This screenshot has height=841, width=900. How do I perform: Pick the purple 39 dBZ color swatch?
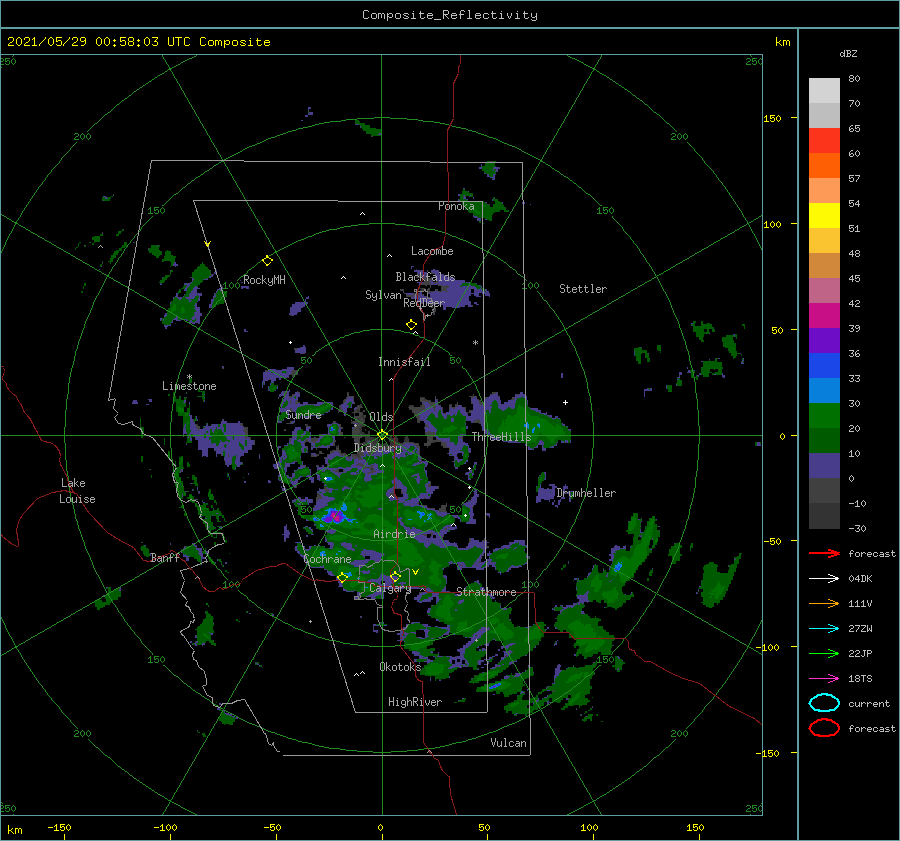(824, 340)
